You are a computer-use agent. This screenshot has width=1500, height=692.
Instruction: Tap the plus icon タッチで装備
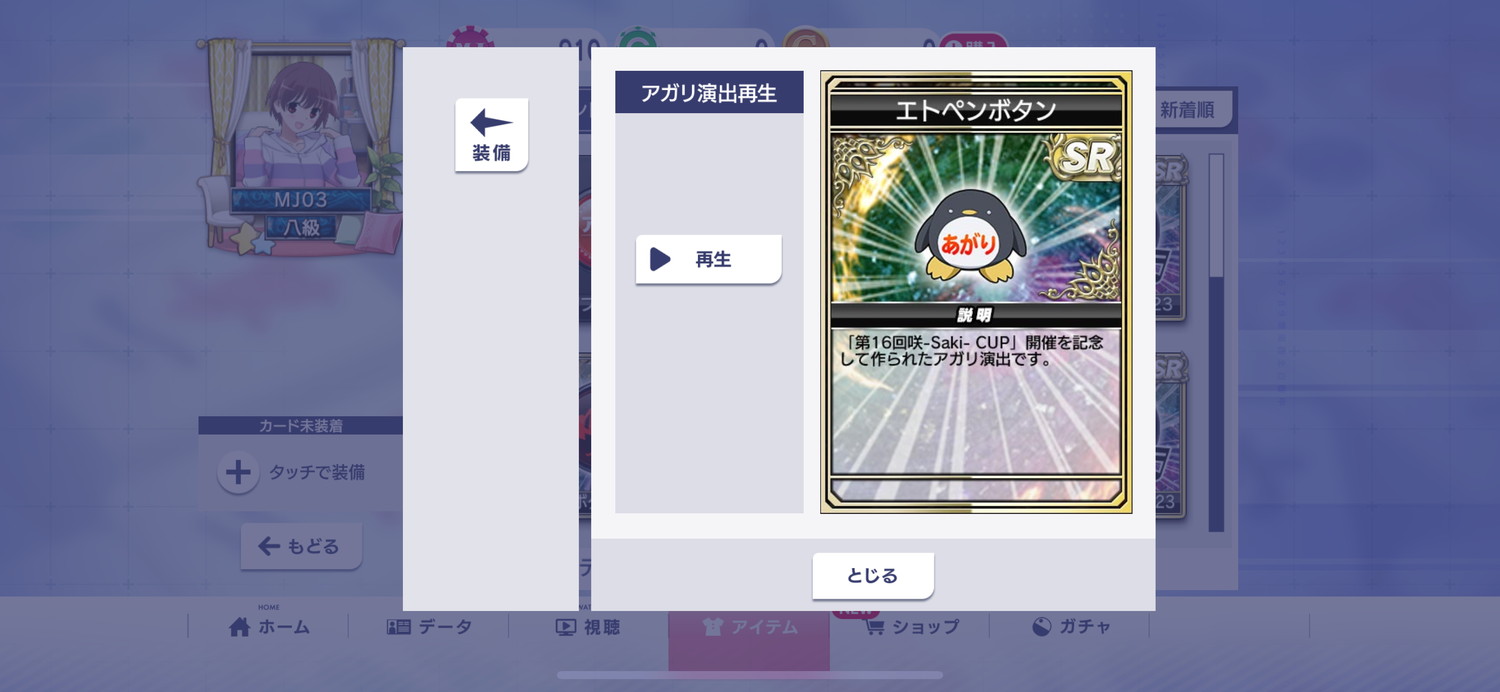click(x=238, y=472)
